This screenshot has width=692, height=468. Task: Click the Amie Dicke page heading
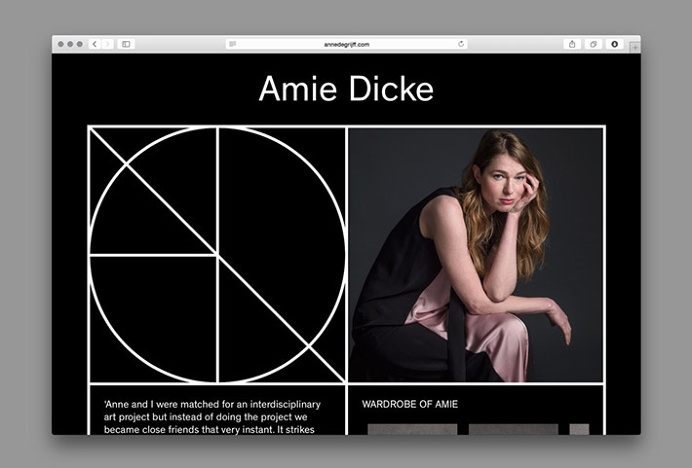point(346,89)
